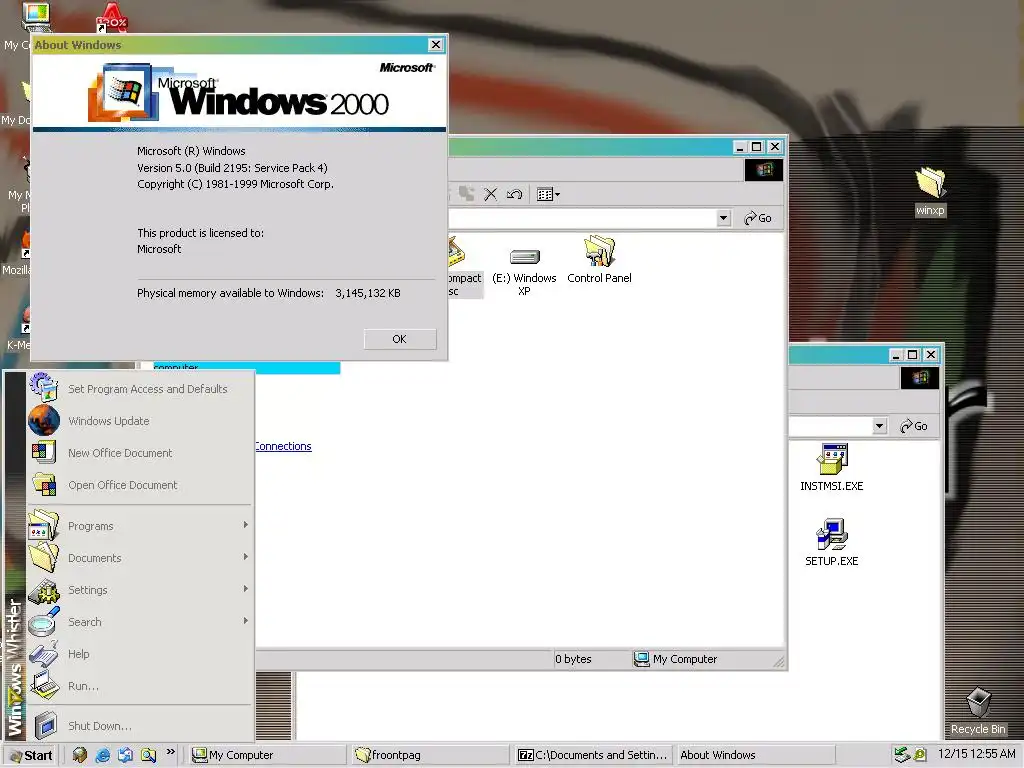This screenshot has height=768, width=1024.
Task: Click the address field in My Computer
Action: point(583,217)
